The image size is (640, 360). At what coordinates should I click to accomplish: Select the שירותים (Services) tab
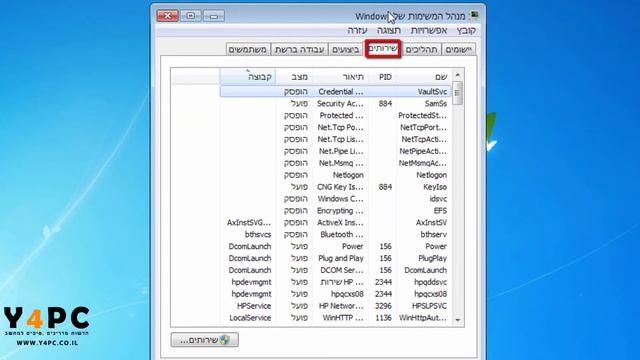click(x=383, y=49)
